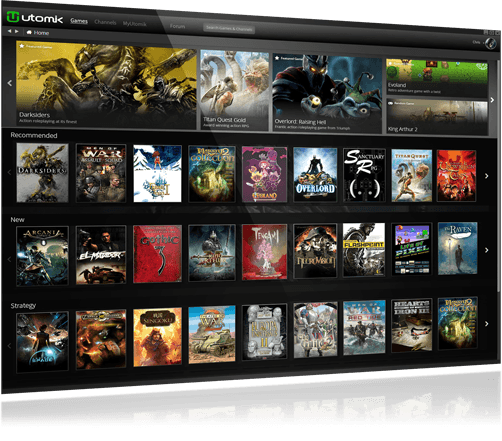Open the NecroVision cover
Screen dimensions: 502x441
click(315, 251)
